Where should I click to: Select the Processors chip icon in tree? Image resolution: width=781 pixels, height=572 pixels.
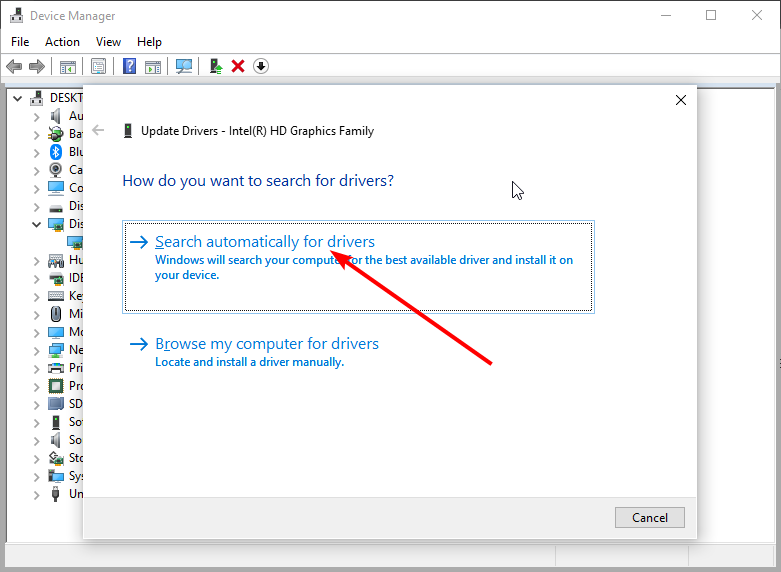click(56, 386)
